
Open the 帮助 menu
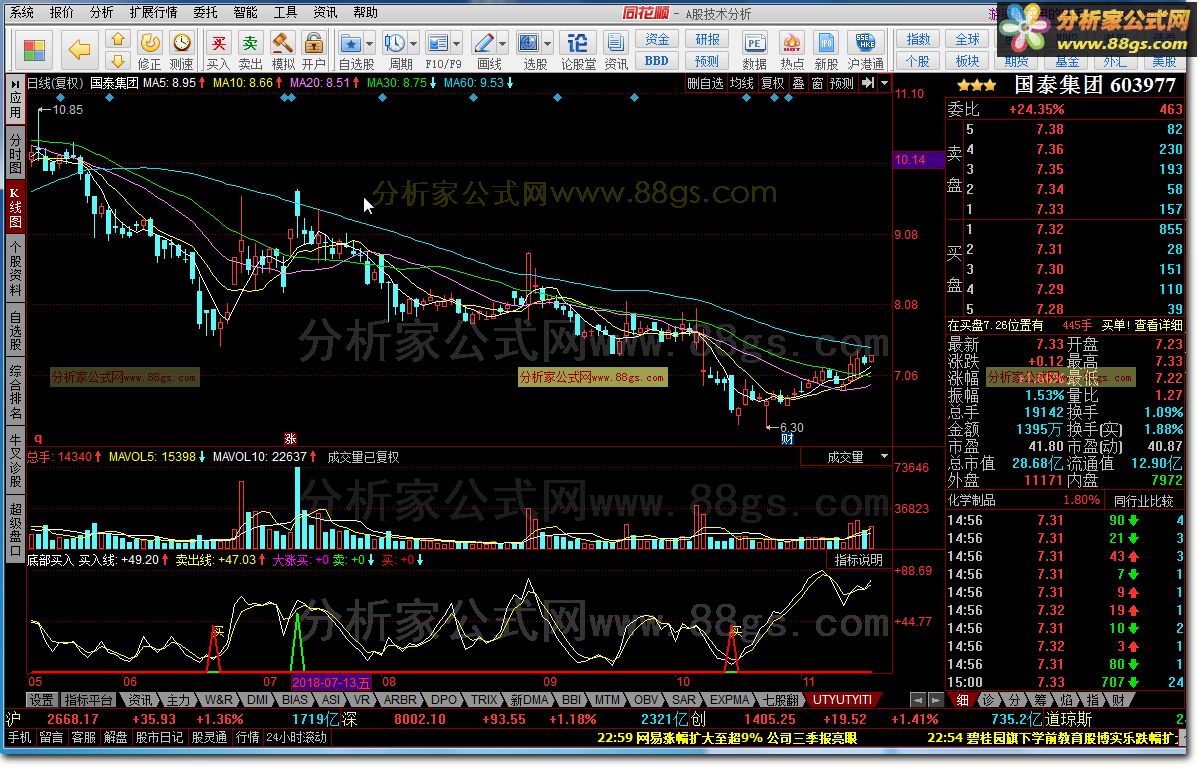click(366, 12)
